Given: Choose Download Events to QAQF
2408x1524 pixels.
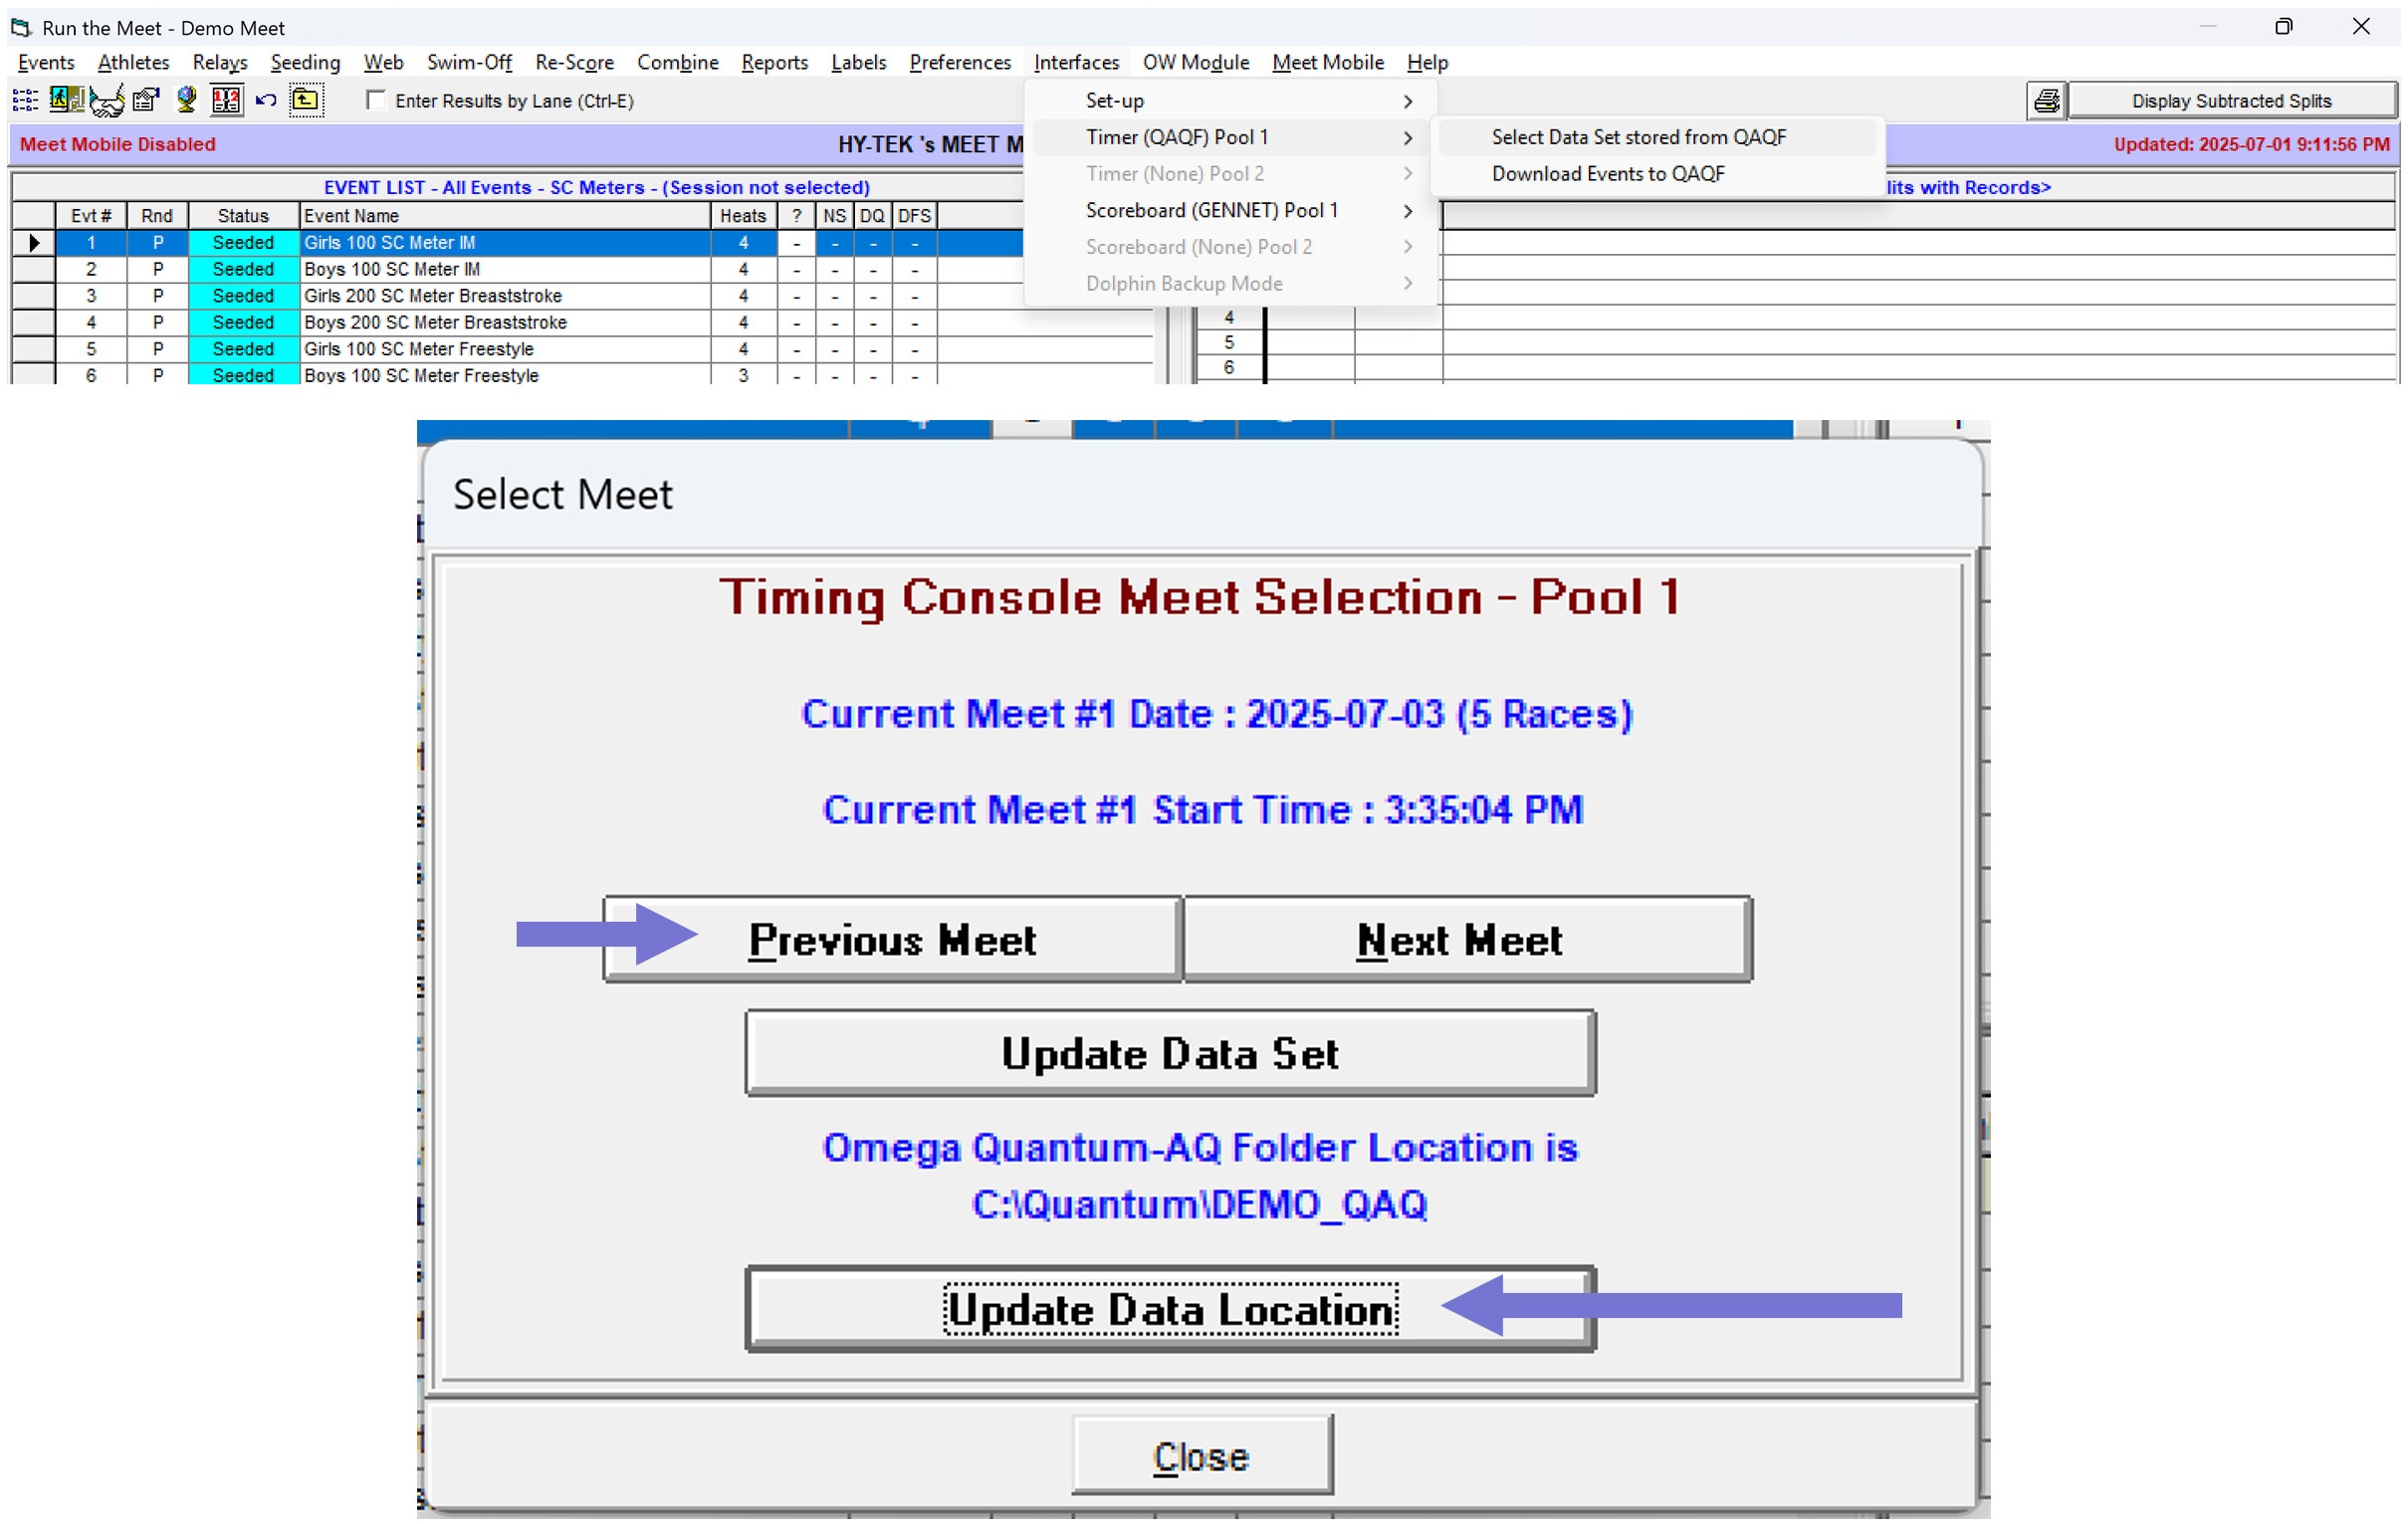Looking at the screenshot, I should click(x=1608, y=174).
